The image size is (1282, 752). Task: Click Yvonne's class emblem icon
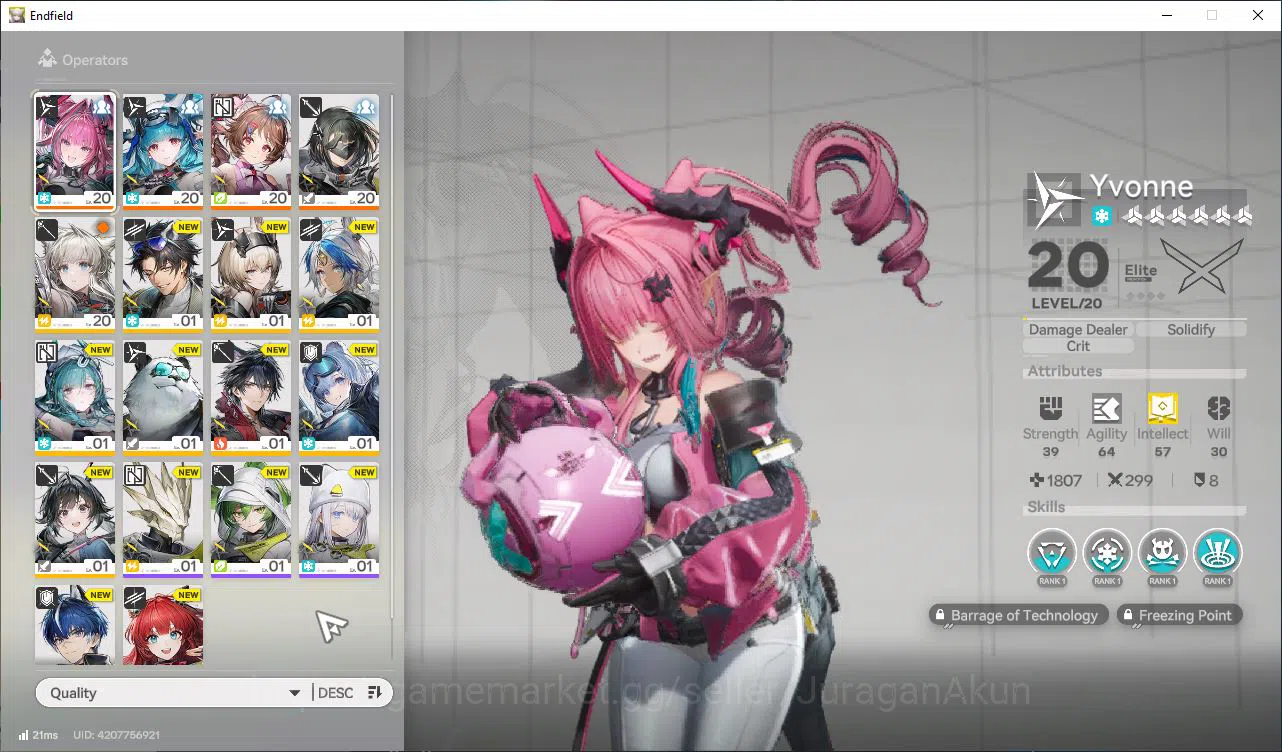(x=1055, y=200)
